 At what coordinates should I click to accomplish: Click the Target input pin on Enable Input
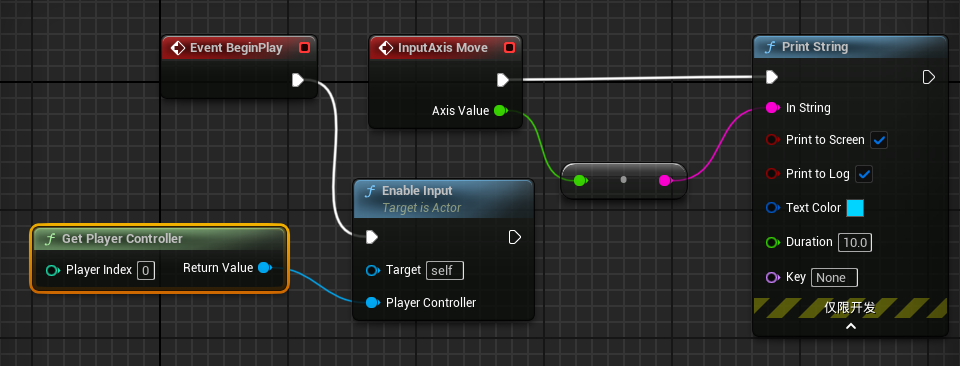(372, 271)
